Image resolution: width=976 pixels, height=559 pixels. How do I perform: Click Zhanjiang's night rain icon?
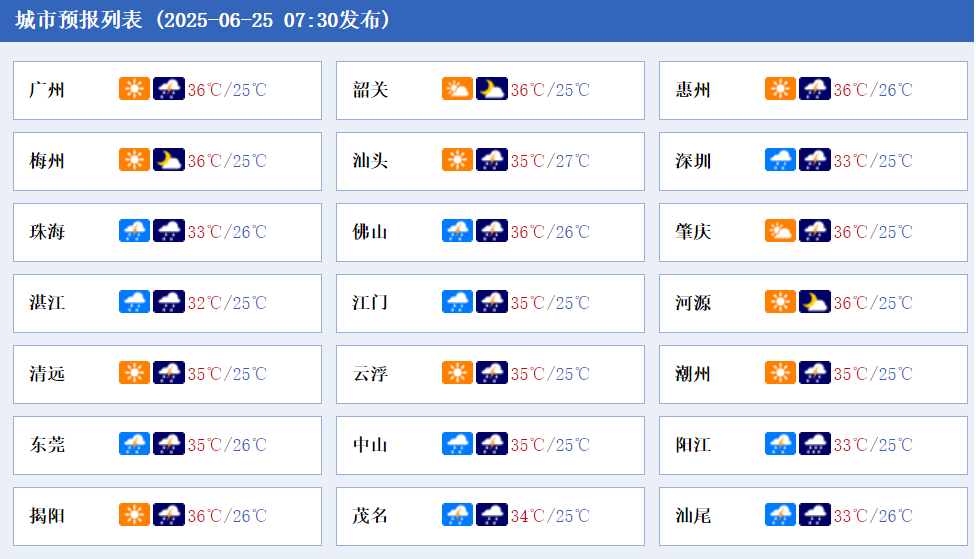169,302
